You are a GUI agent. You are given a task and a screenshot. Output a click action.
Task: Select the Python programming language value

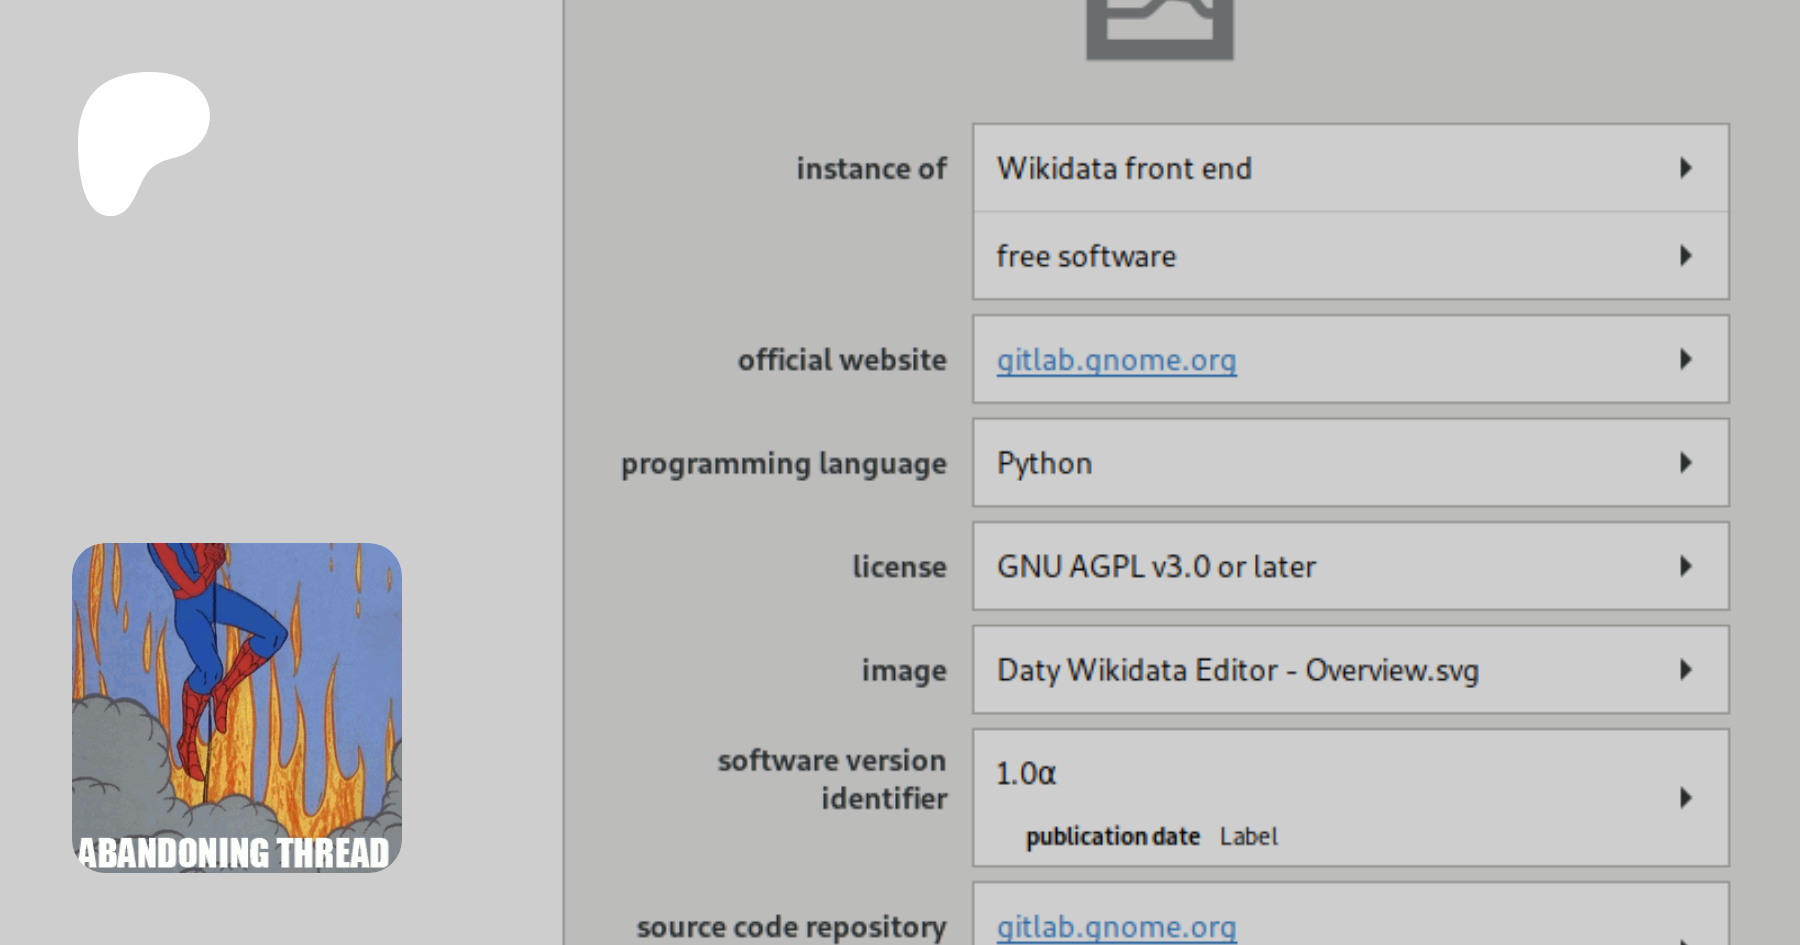(1044, 463)
